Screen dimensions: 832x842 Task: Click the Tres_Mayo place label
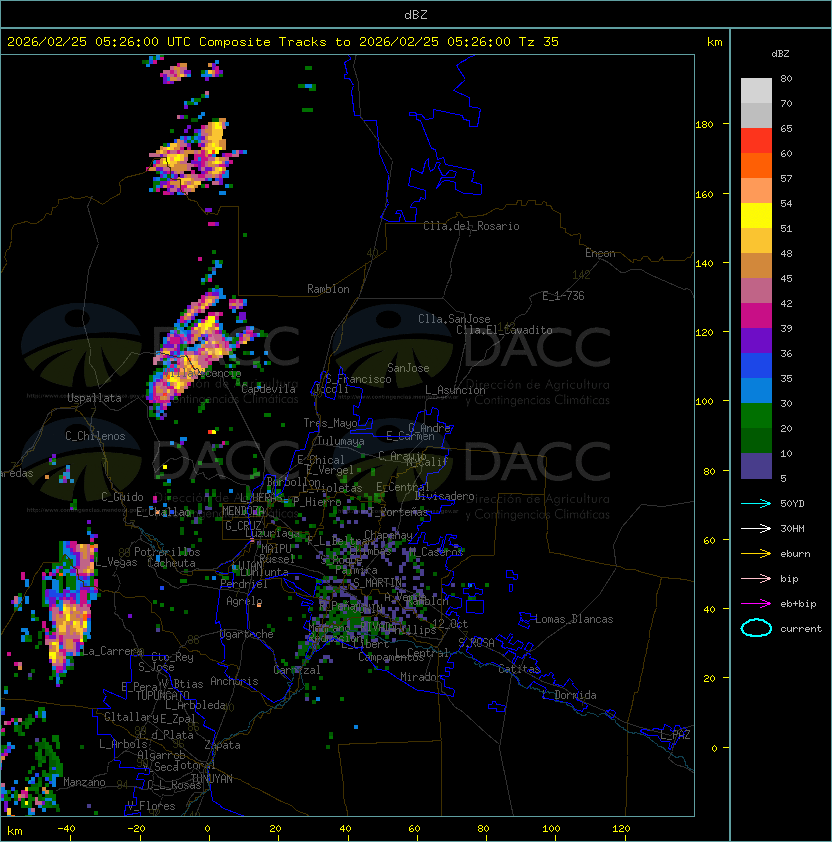tap(330, 423)
